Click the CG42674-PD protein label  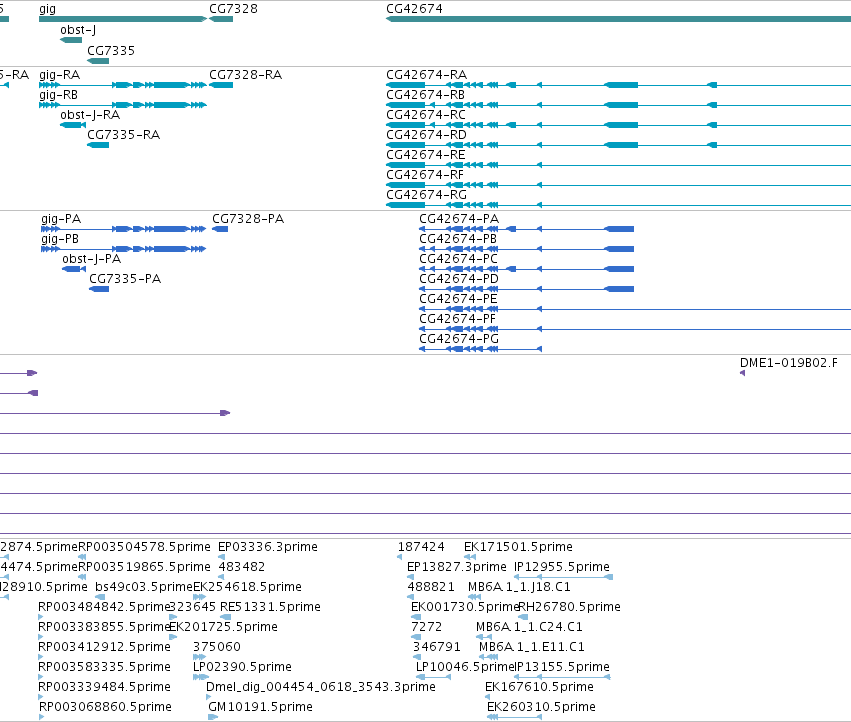459,278
